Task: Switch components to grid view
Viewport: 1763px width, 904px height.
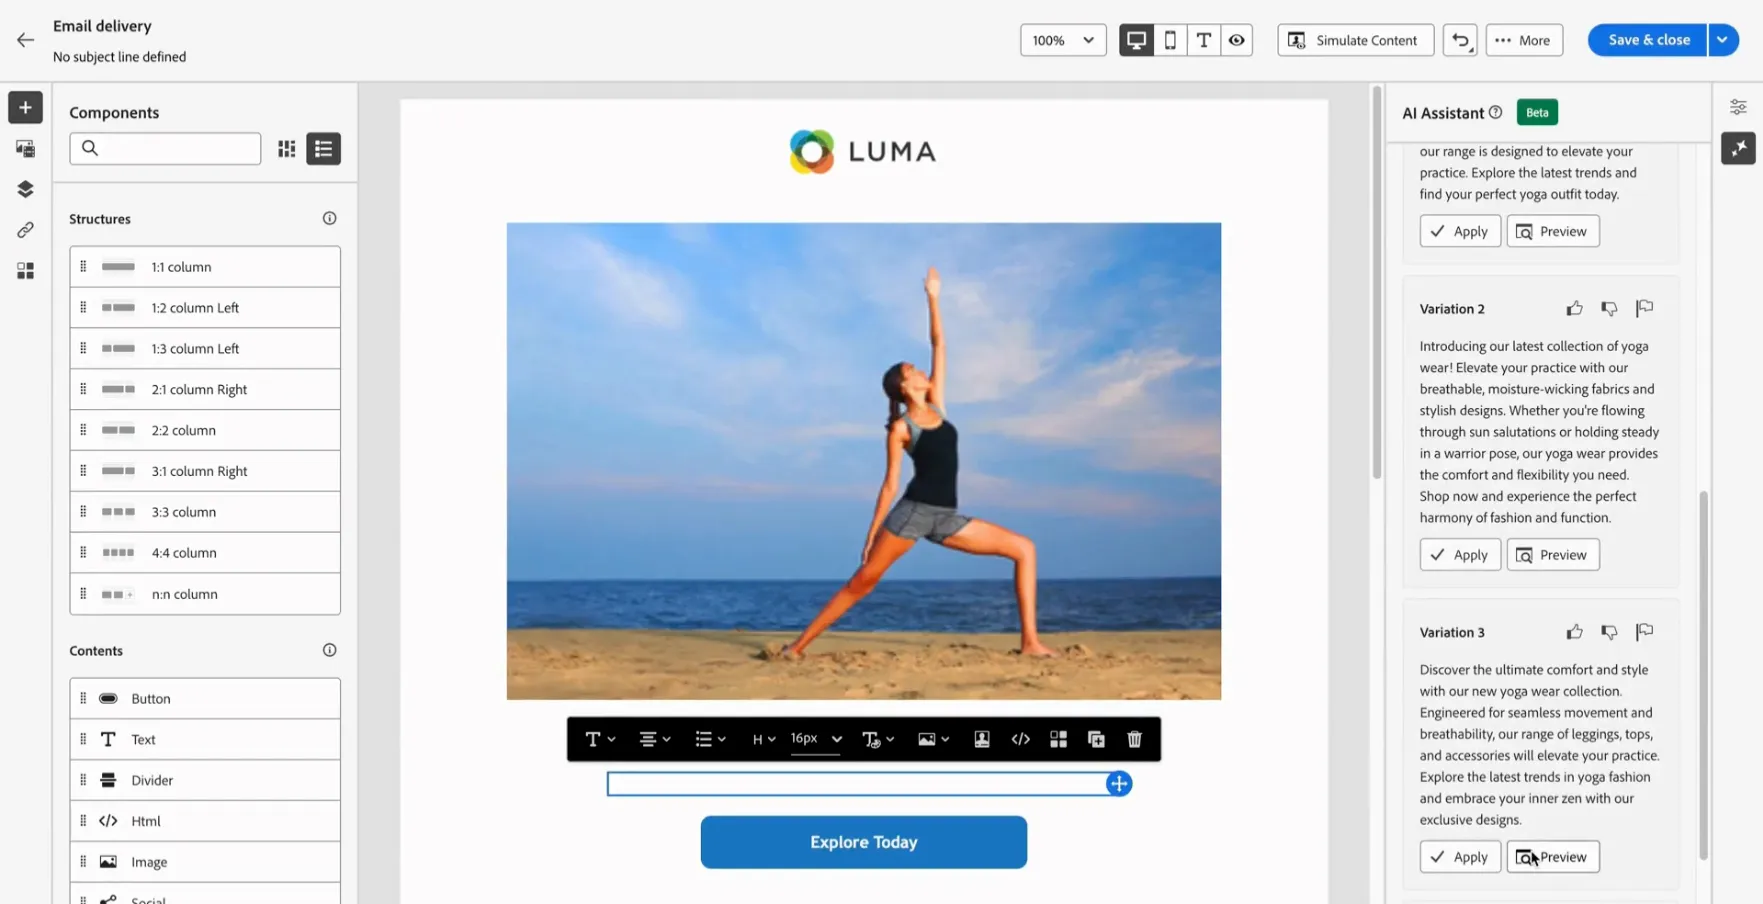Action: tap(287, 149)
